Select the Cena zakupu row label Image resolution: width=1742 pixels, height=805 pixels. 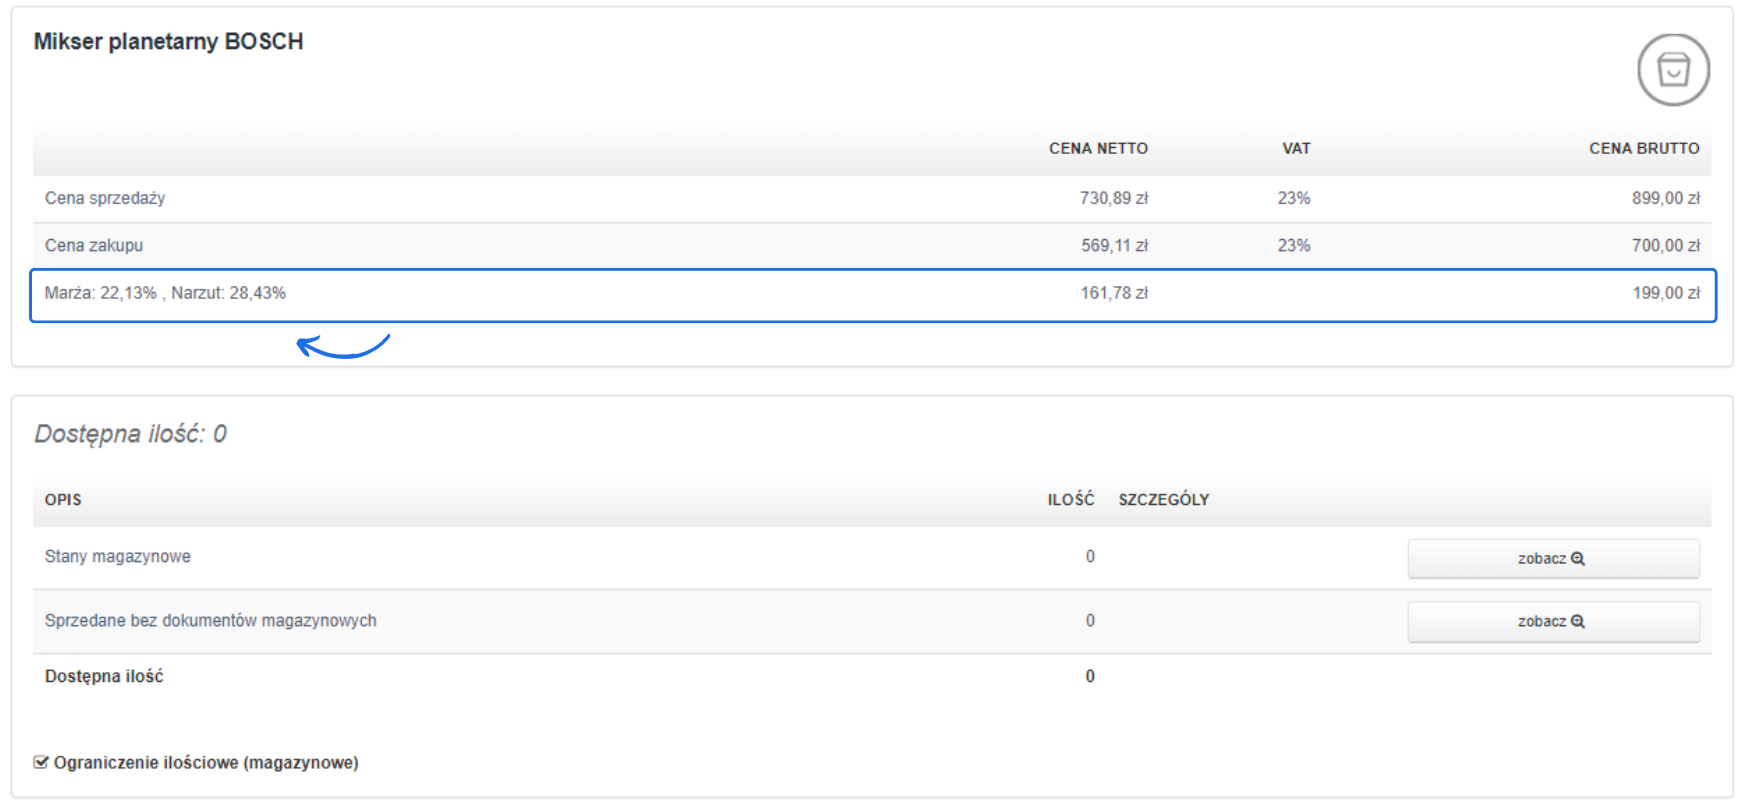pyautogui.click(x=94, y=245)
